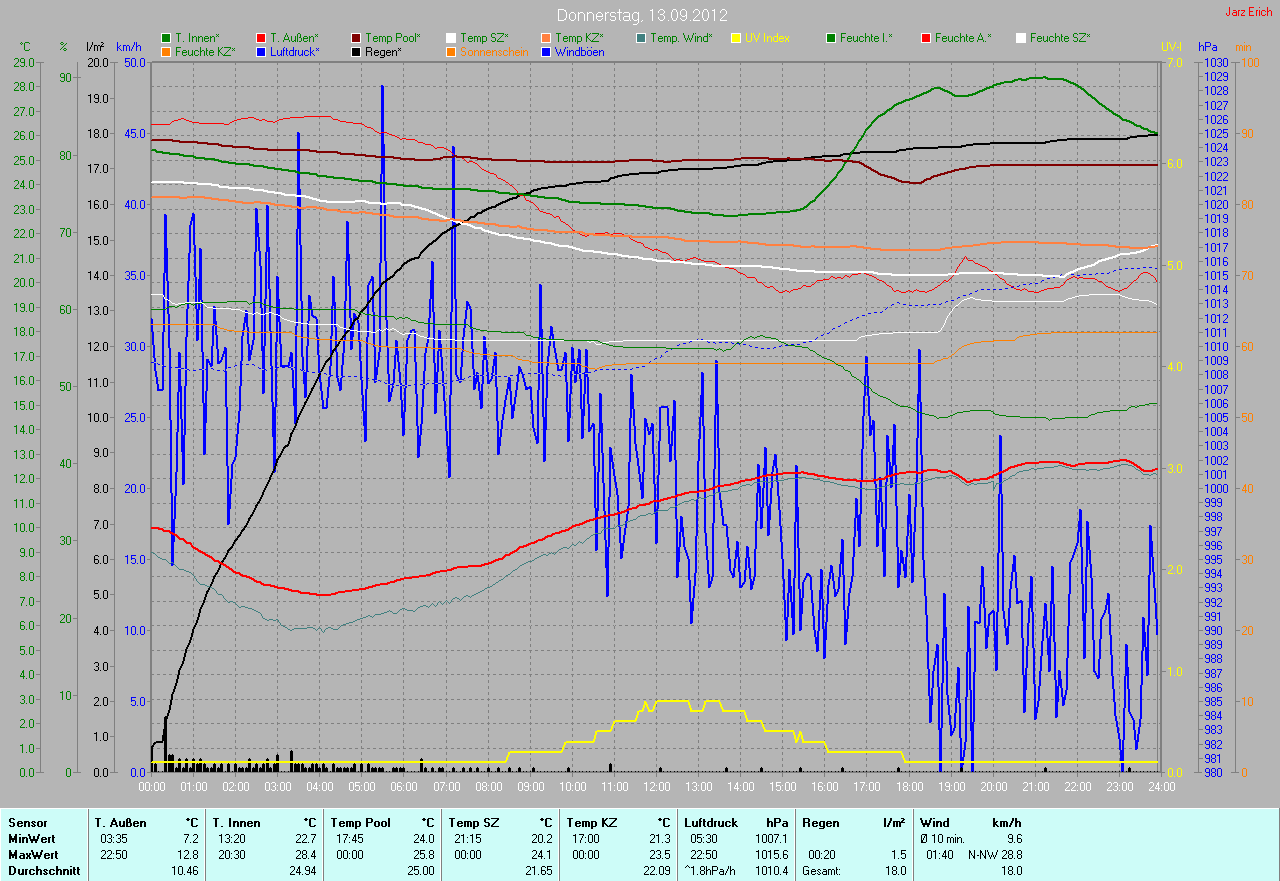Click the 'UV-I' axis unit label

pos(1171,47)
